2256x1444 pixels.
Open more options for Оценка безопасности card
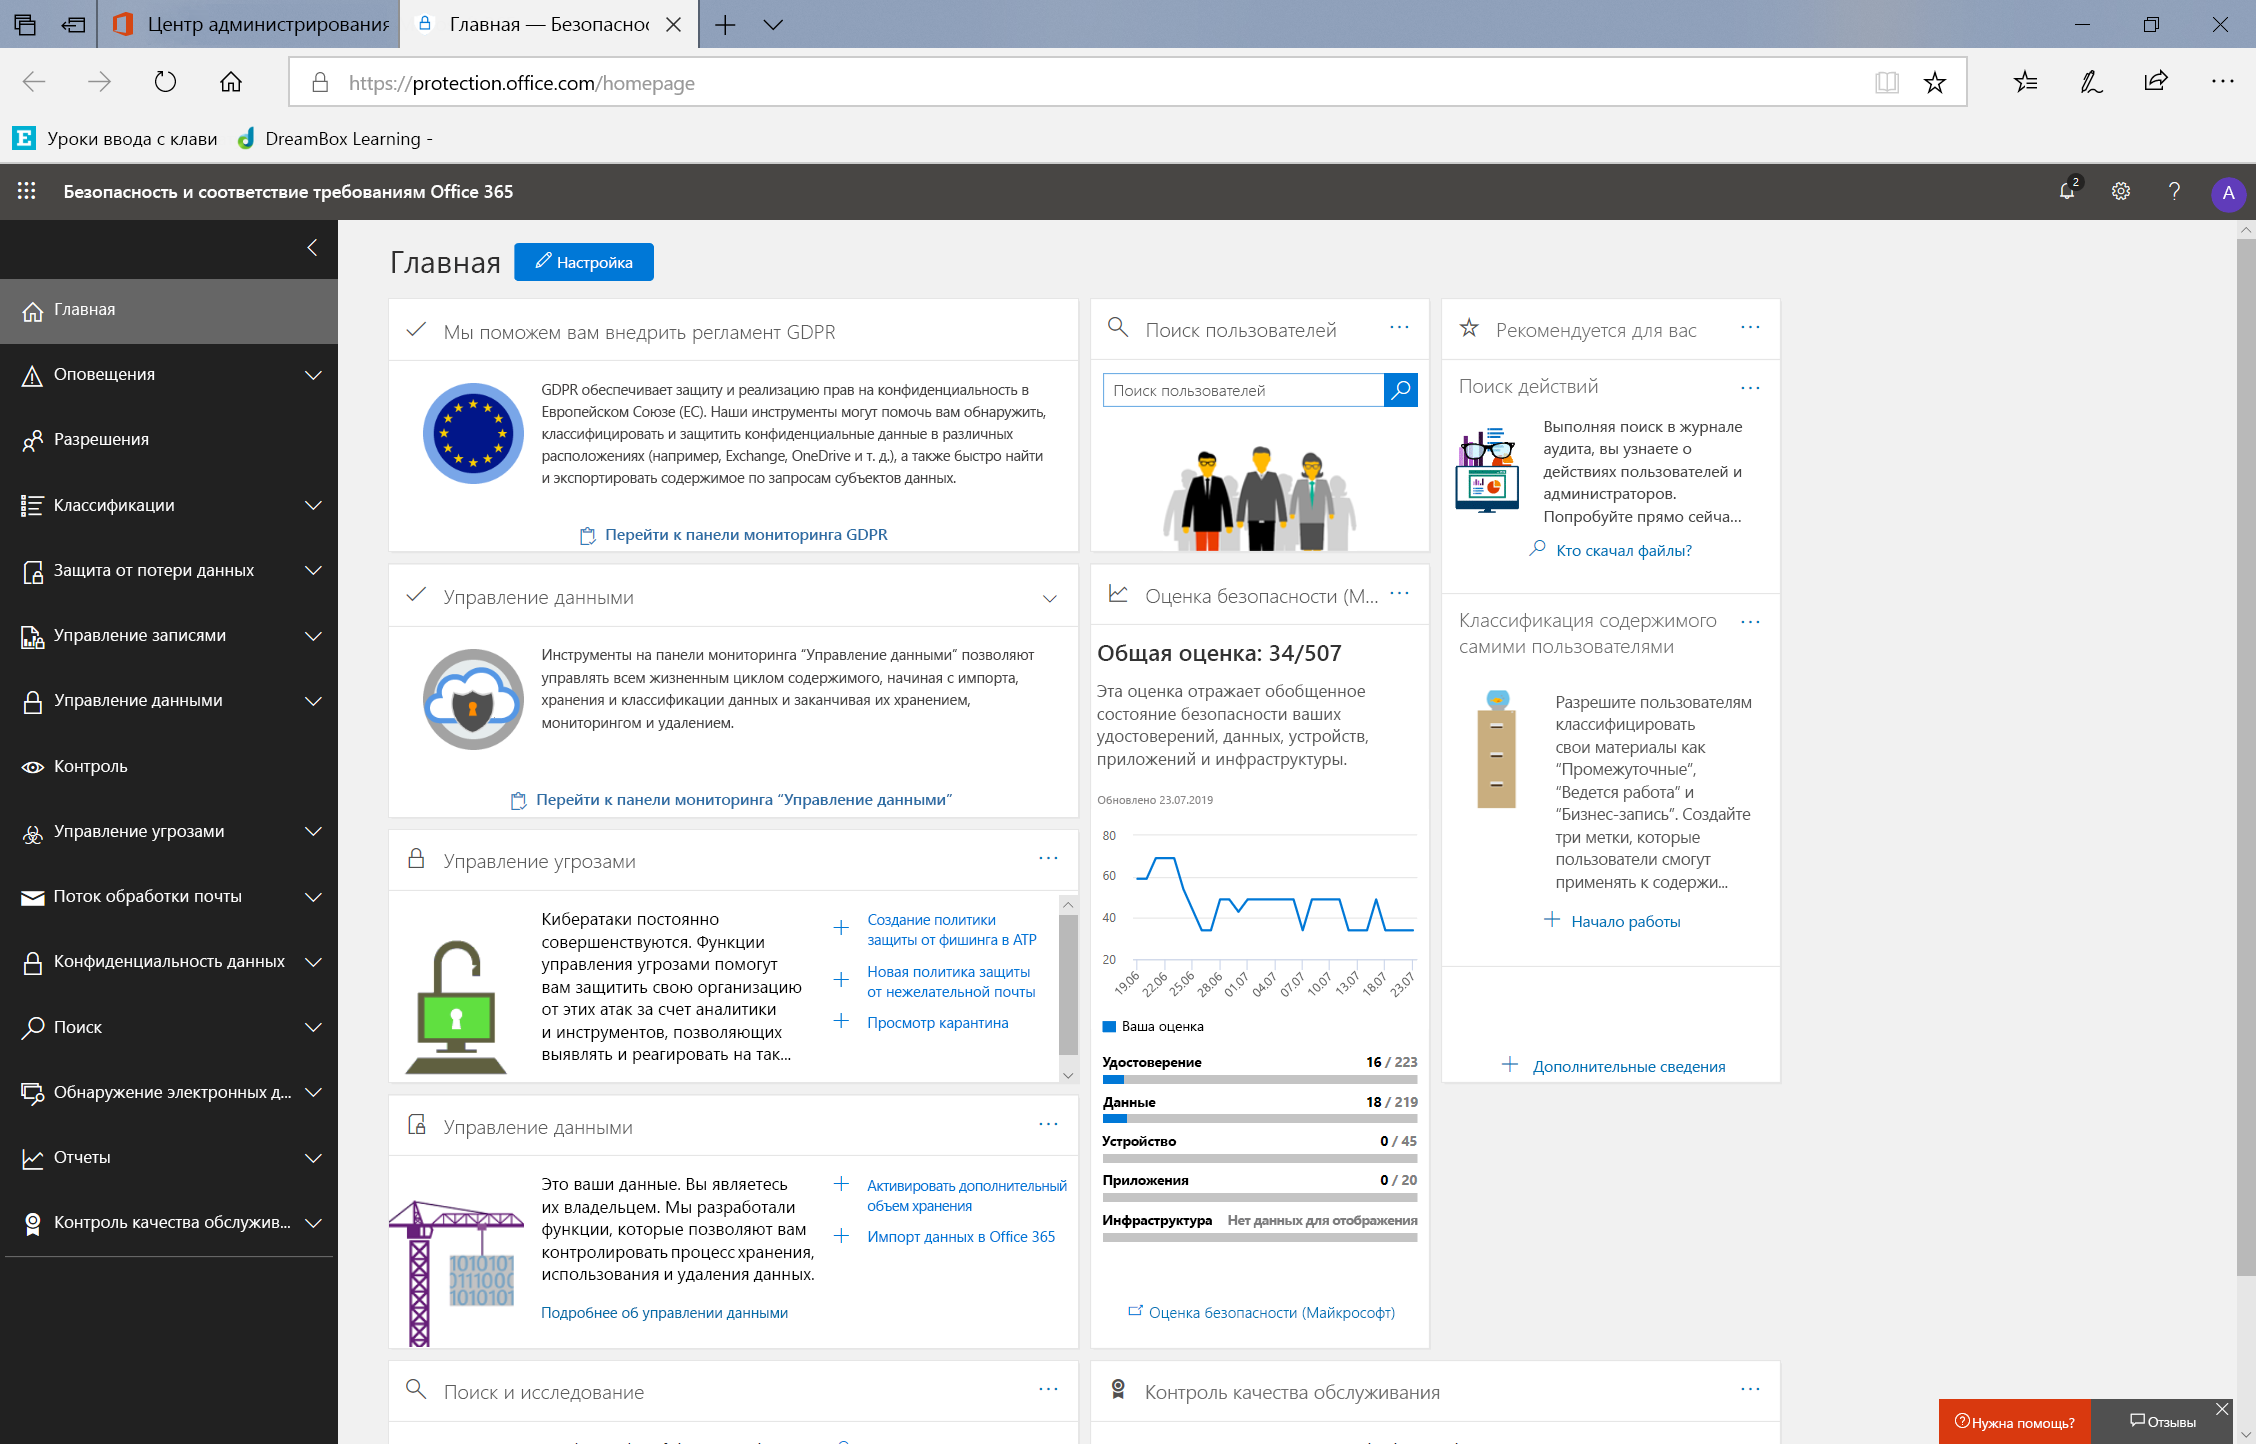[x=1399, y=594]
